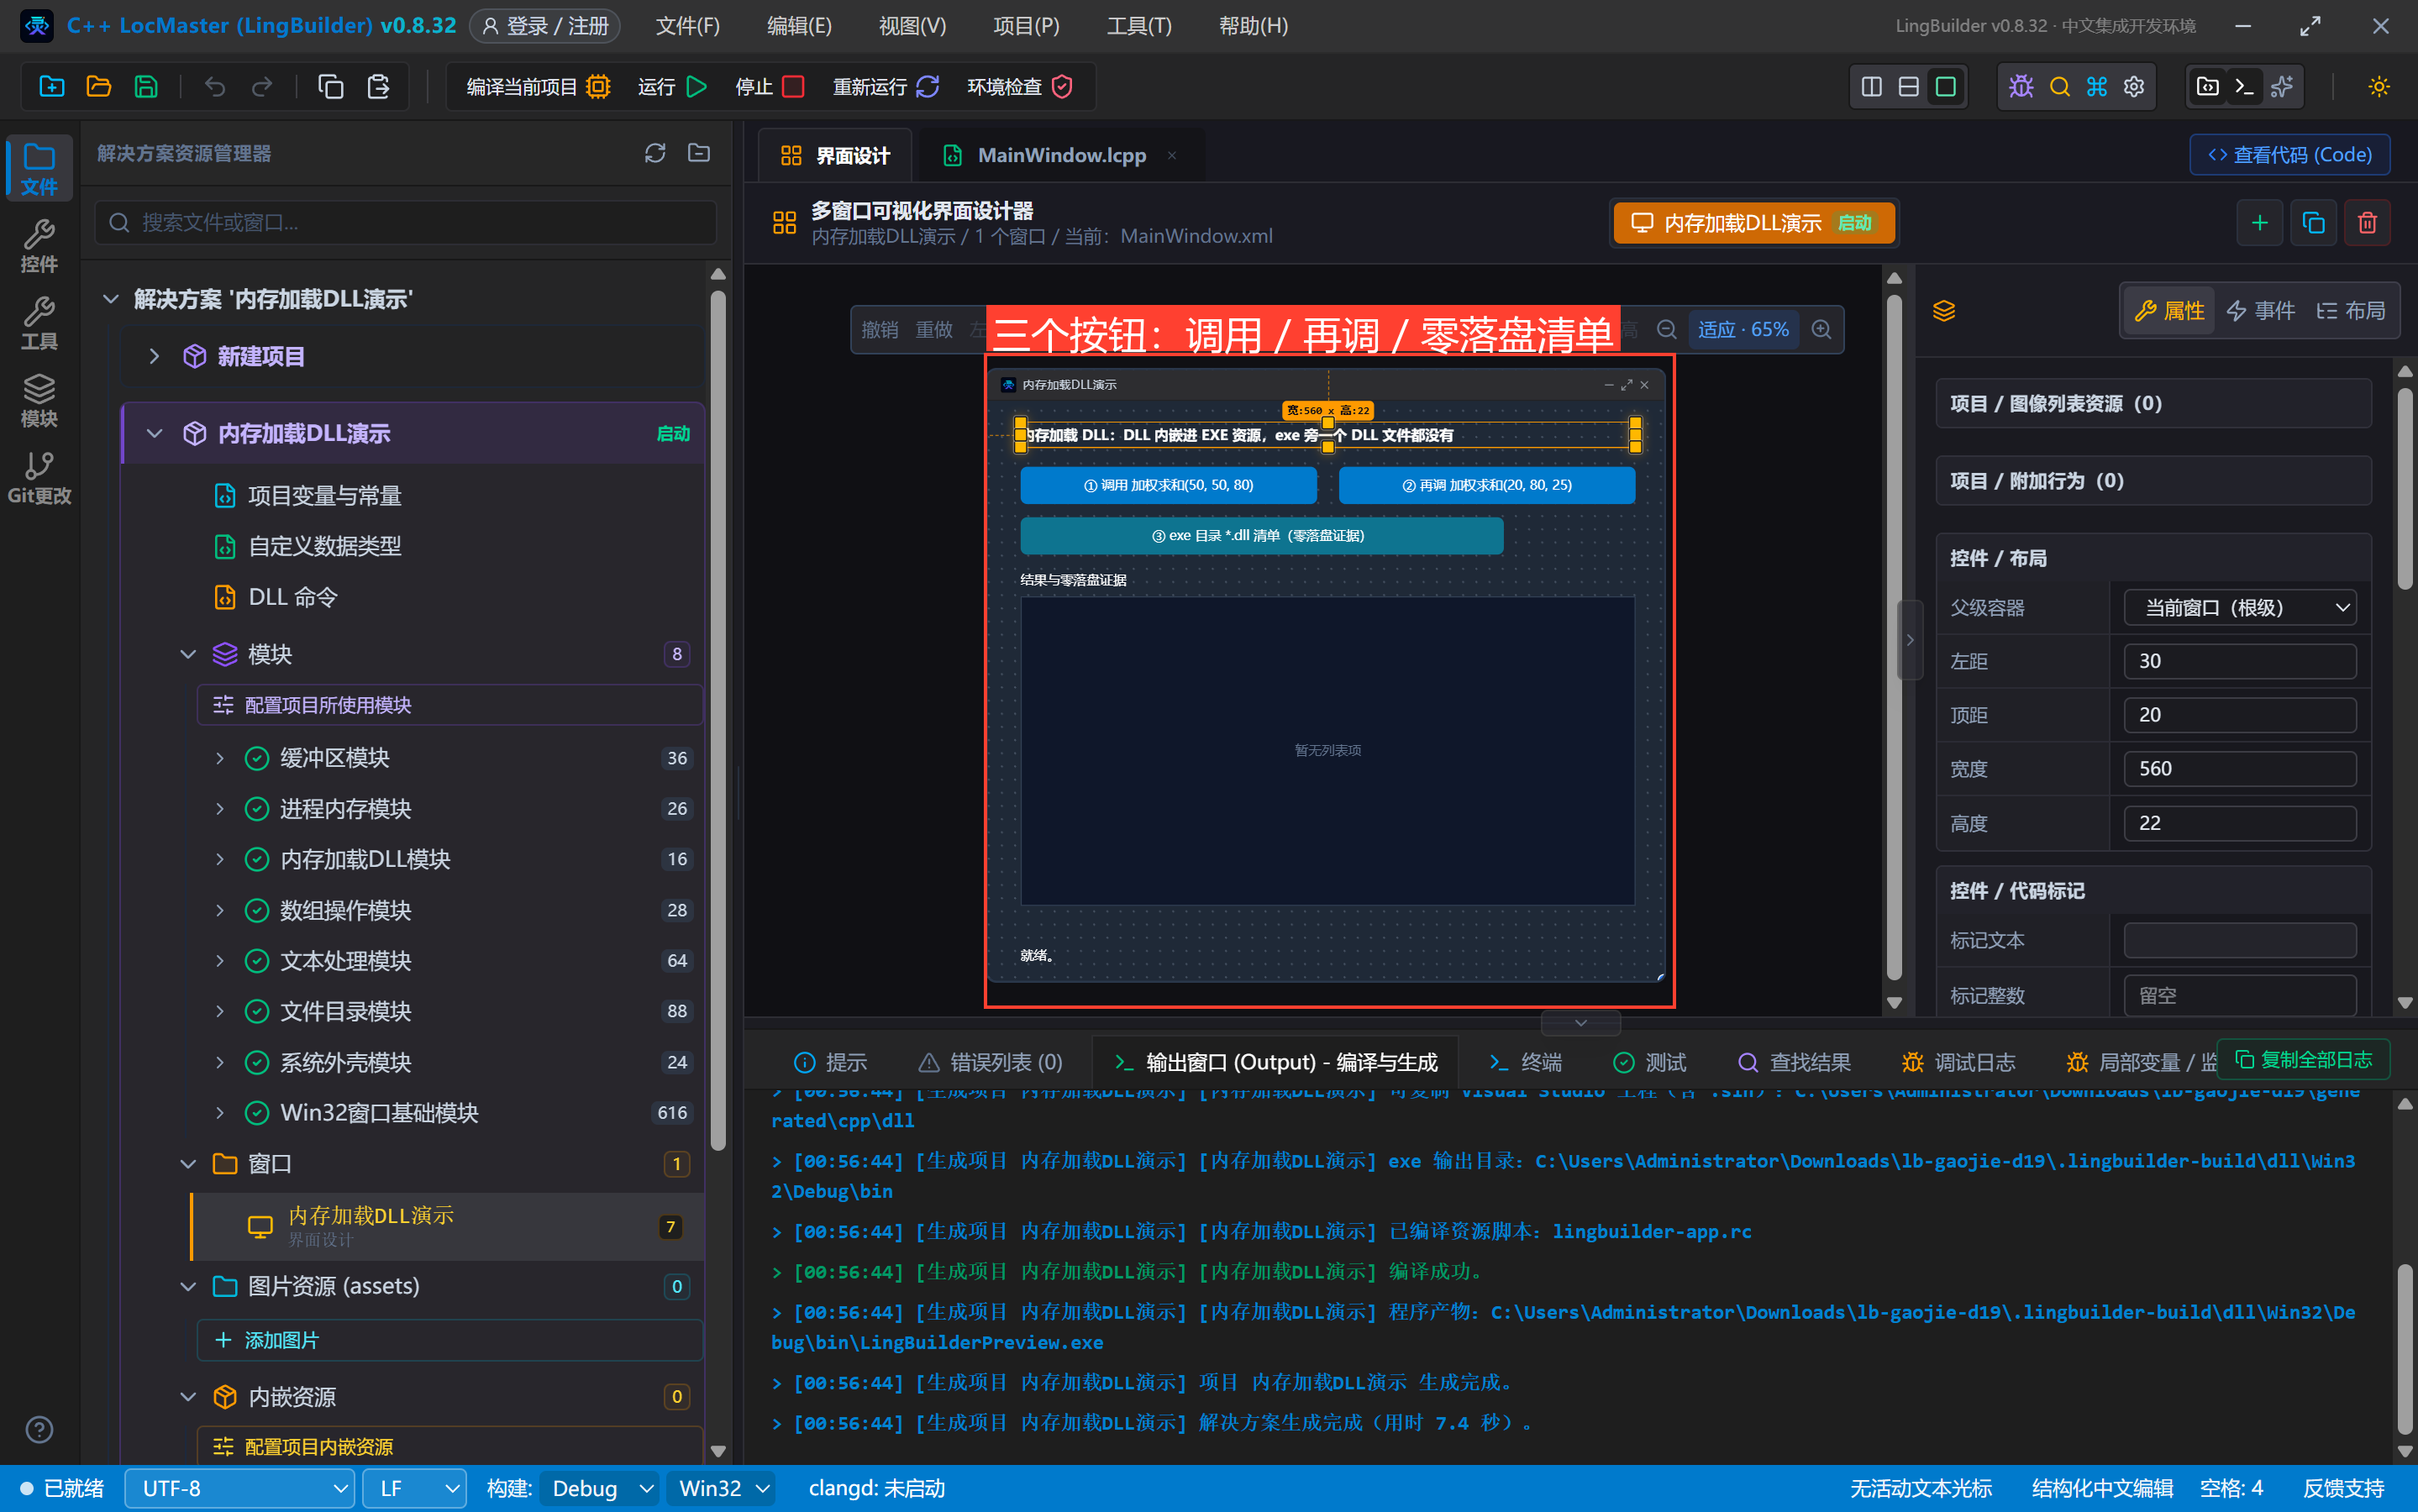
Task: Open the 工具(T) menu
Action: pos(1139,26)
